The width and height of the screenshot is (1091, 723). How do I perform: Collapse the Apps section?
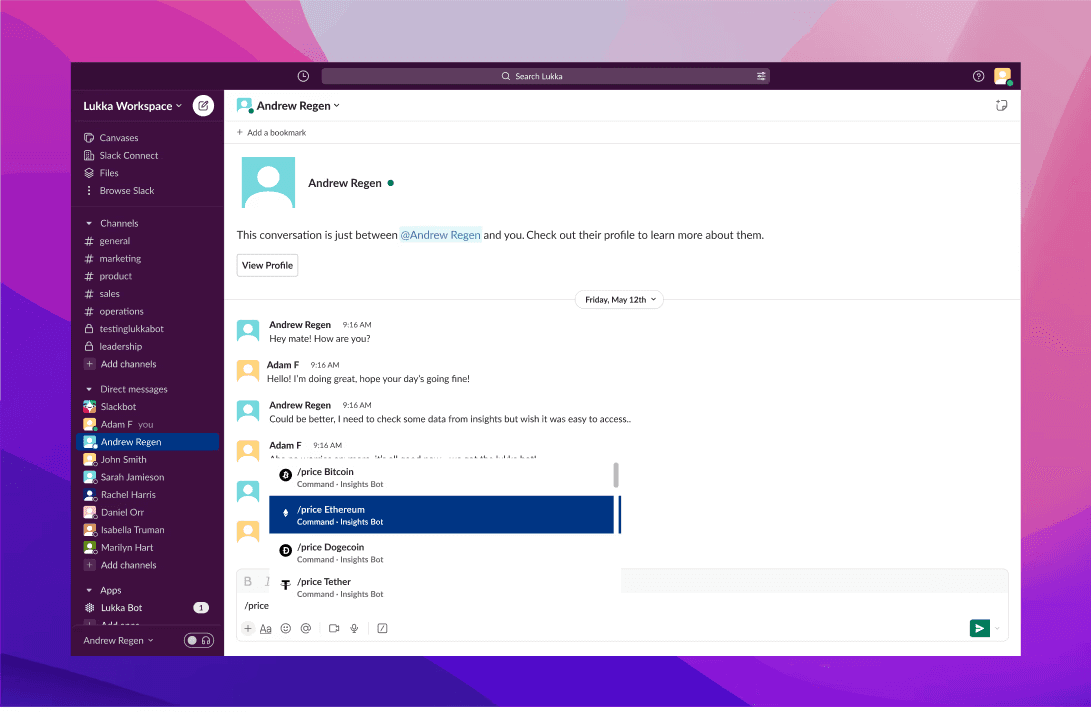[x=88, y=590]
